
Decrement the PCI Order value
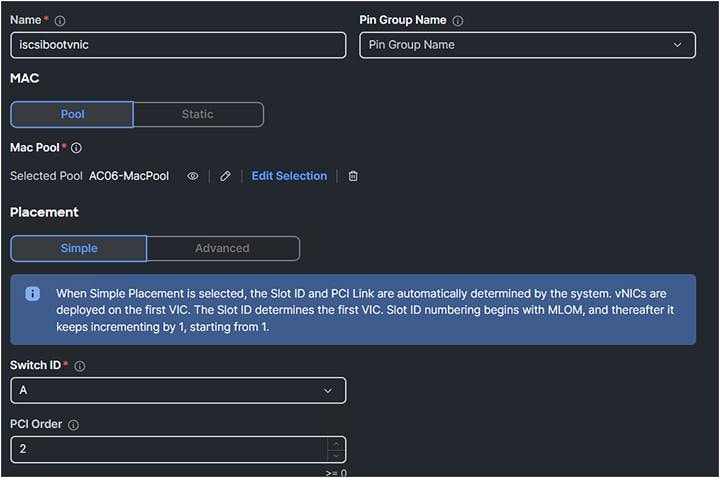click(x=336, y=455)
